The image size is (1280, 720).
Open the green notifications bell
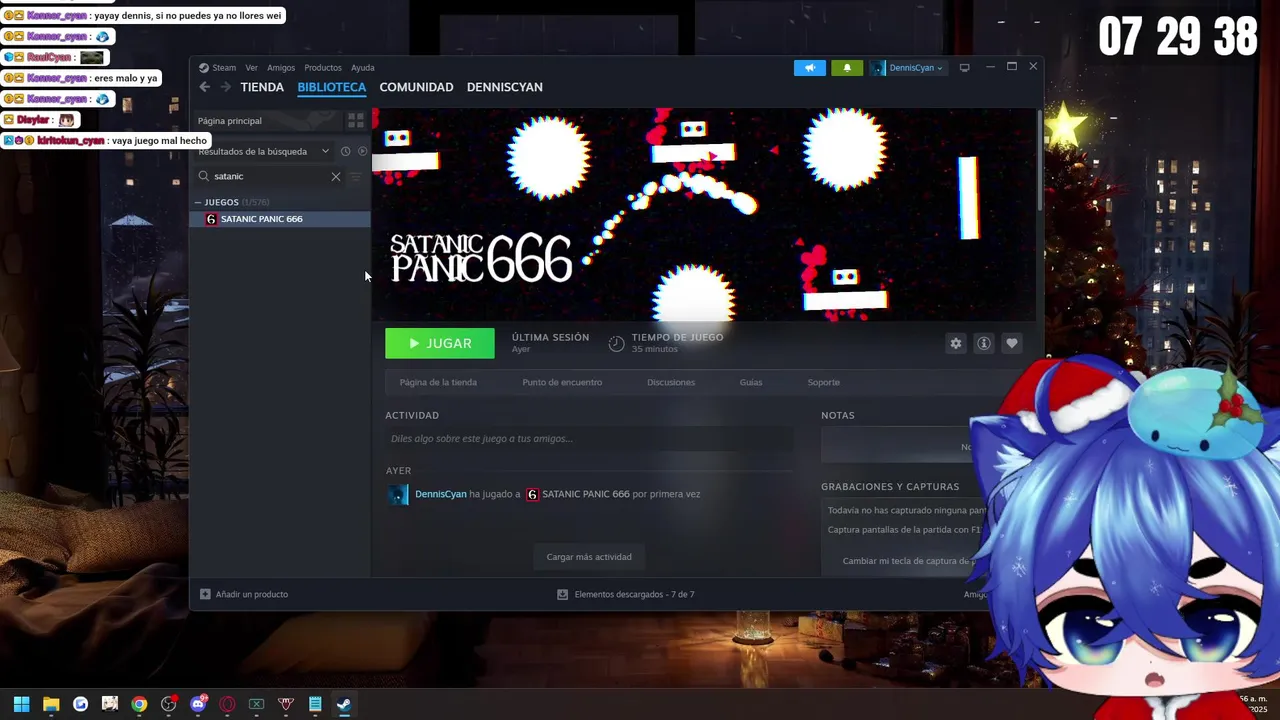847,68
